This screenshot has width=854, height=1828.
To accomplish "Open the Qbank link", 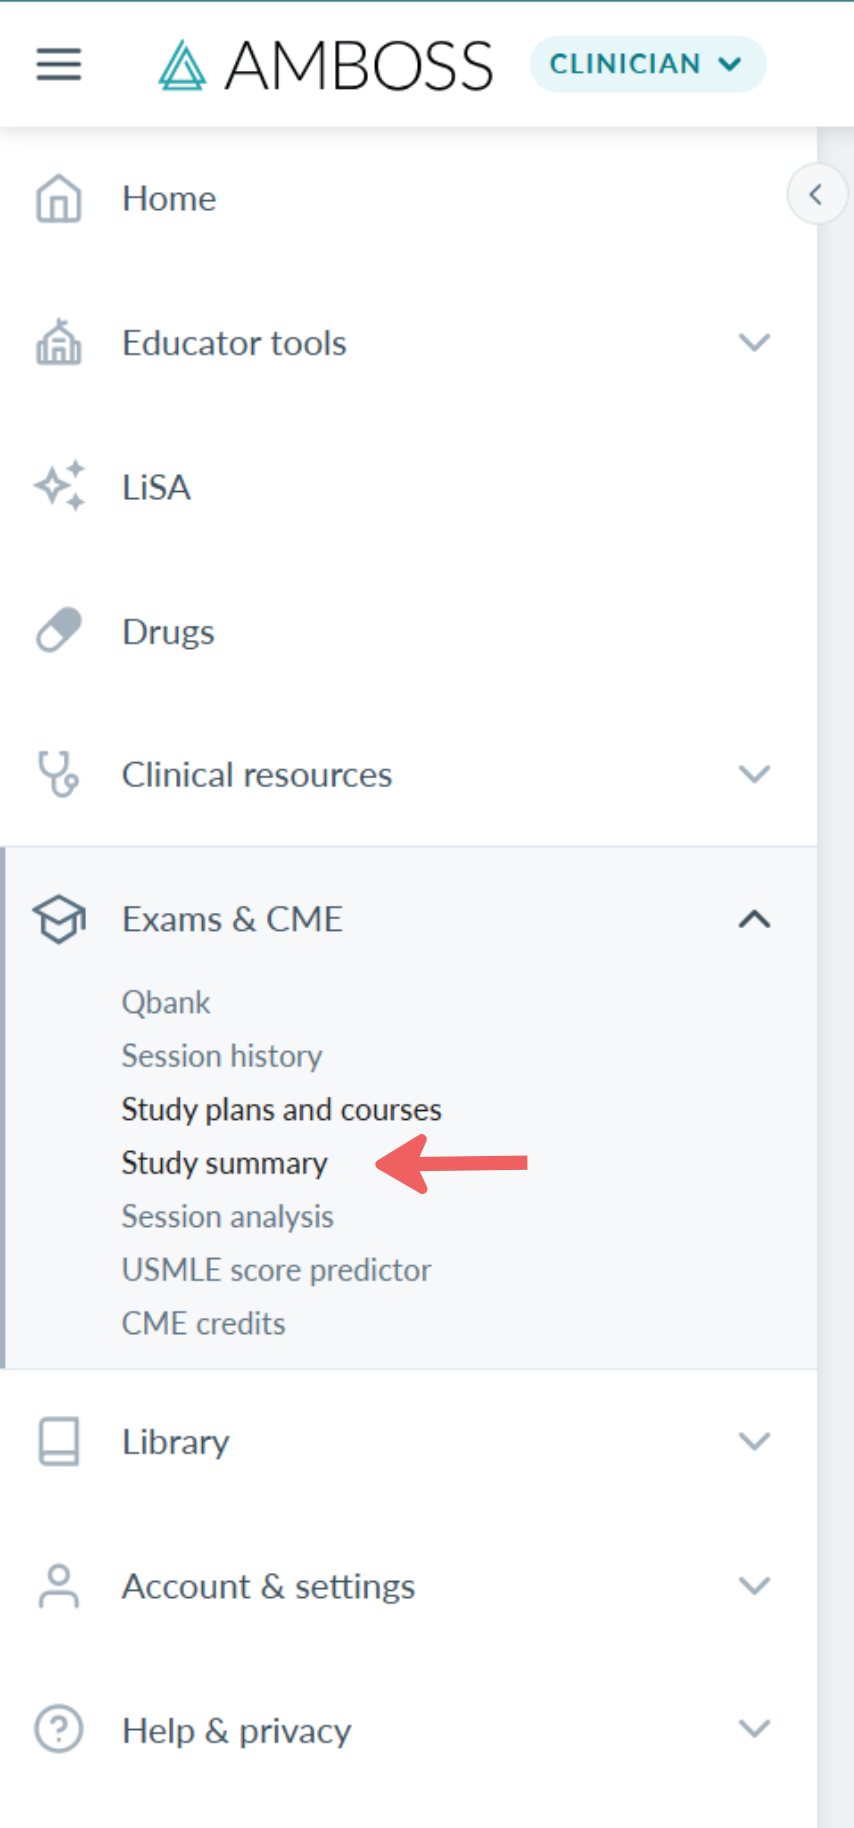I will pos(166,1002).
